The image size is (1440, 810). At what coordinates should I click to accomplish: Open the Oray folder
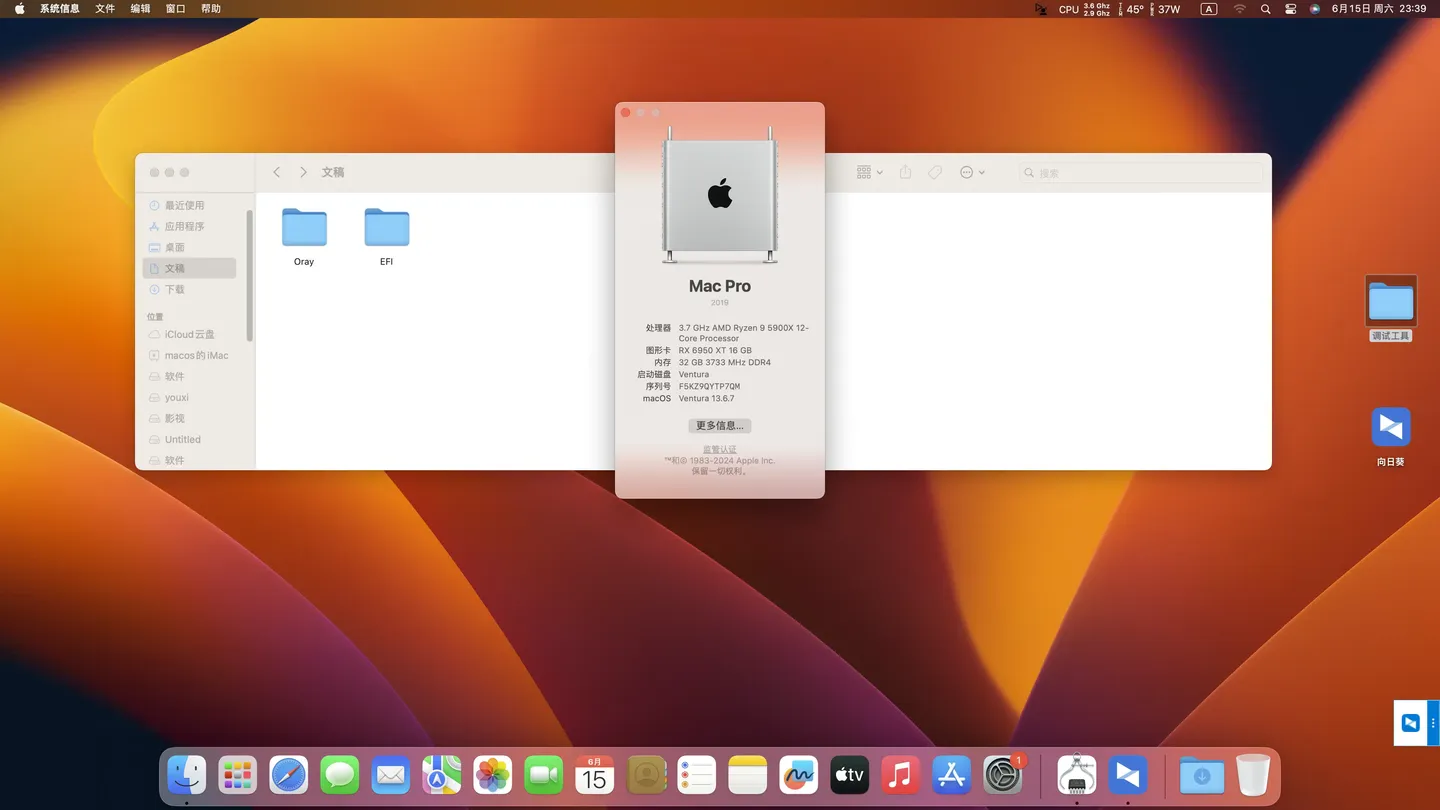pyautogui.click(x=304, y=229)
